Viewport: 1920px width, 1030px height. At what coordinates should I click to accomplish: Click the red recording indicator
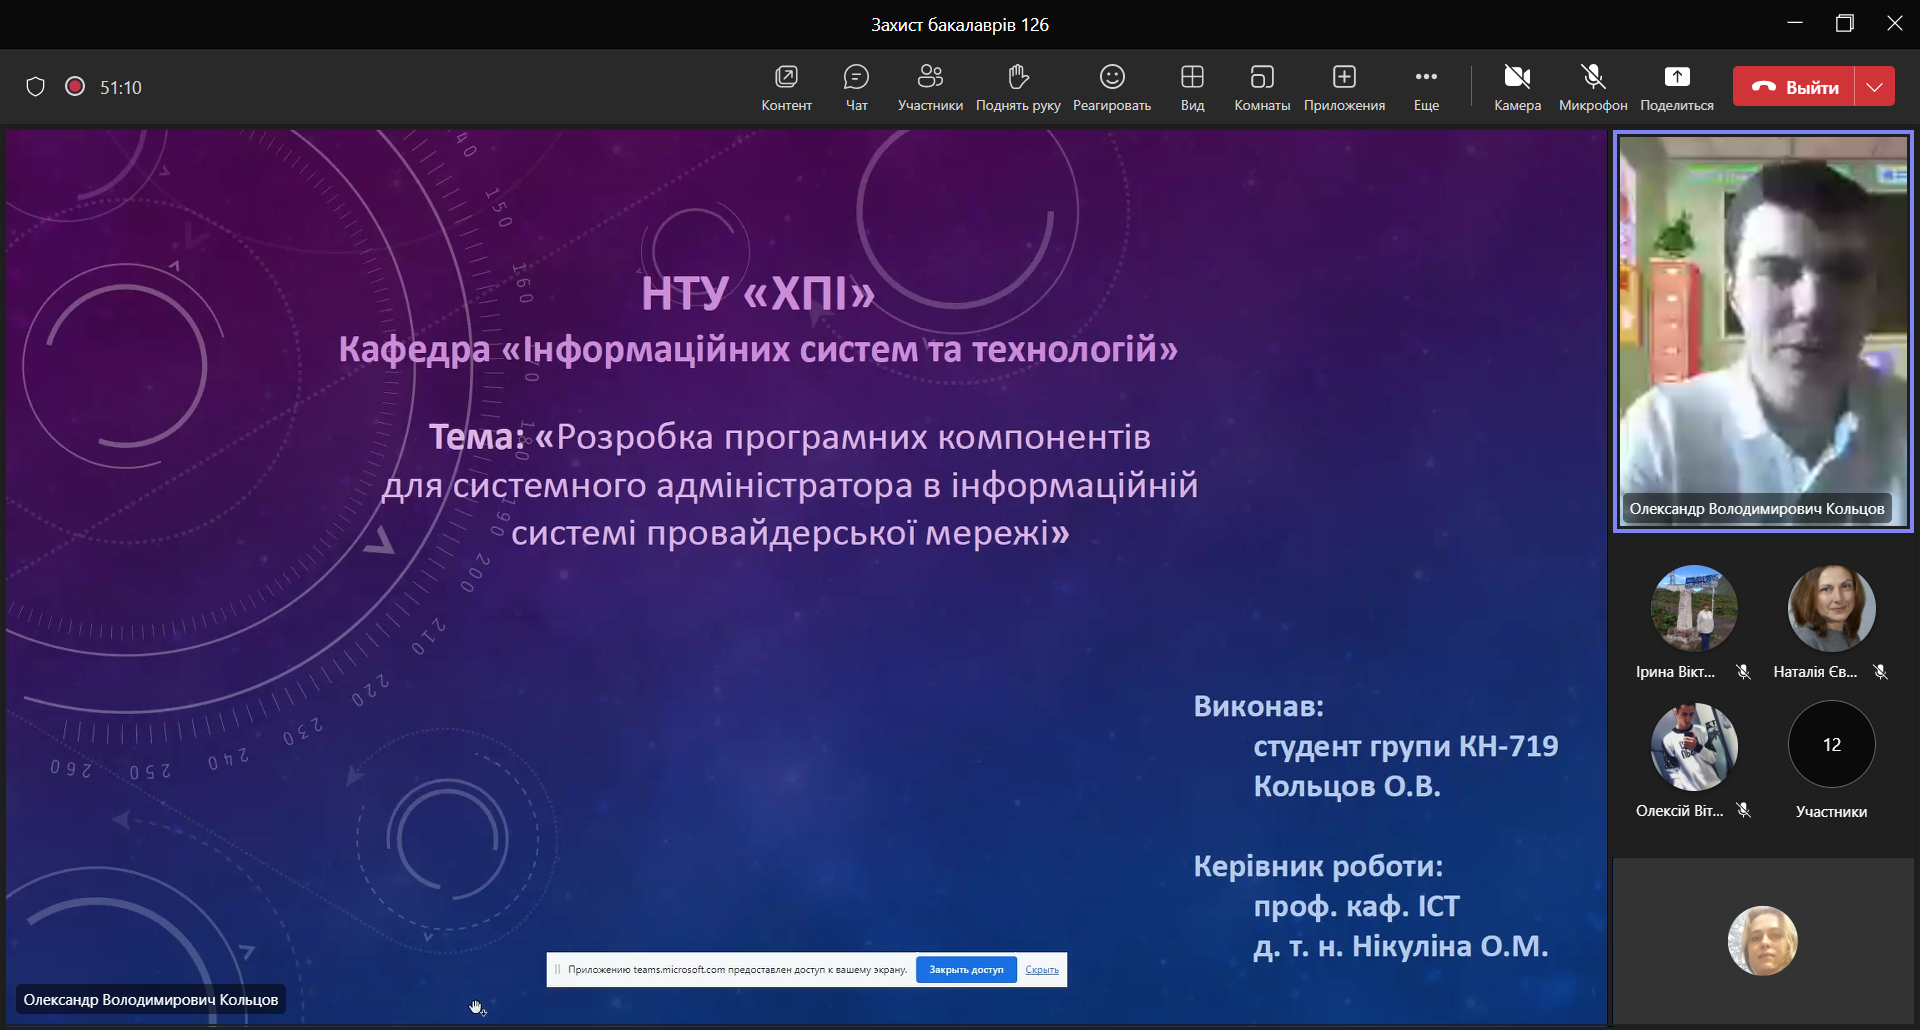pyautogui.click(x=74, y=87)
